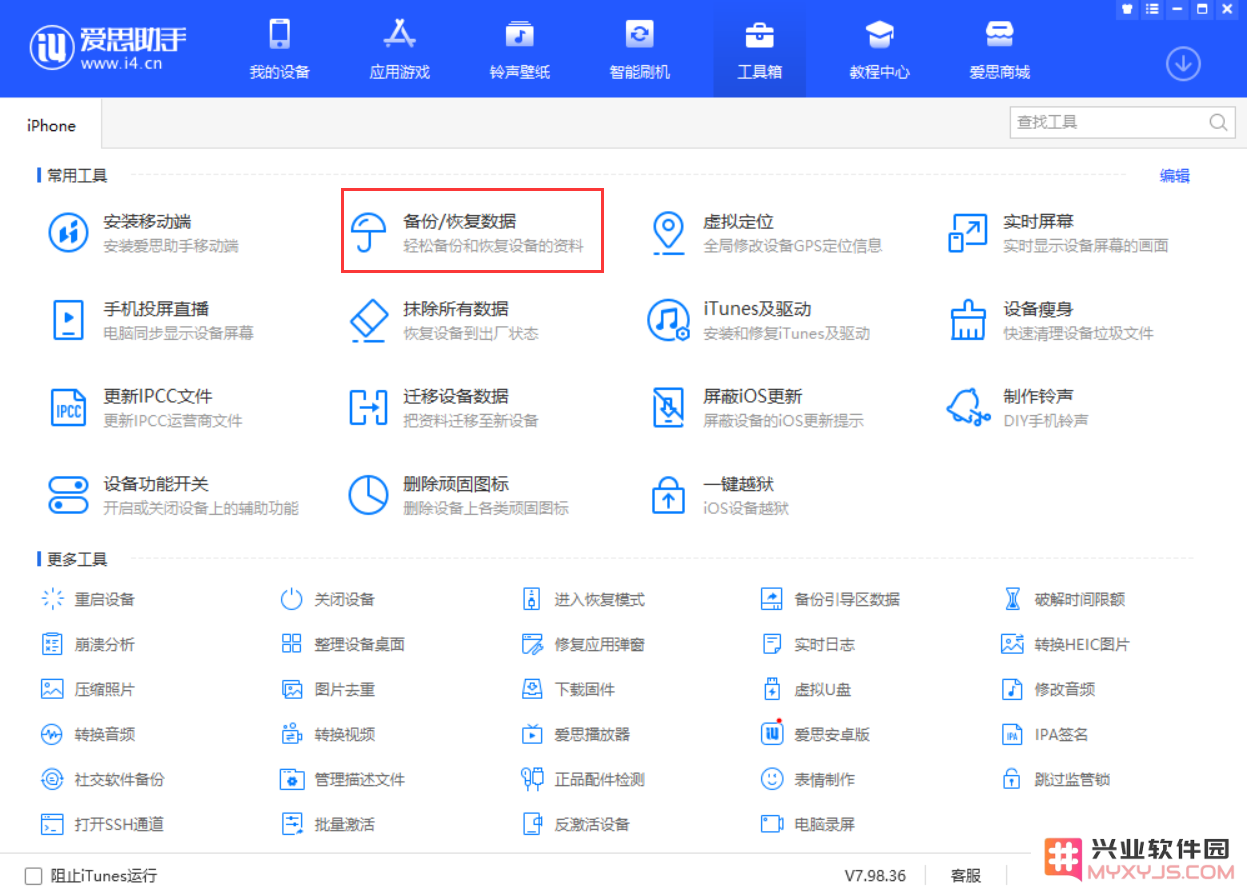Switch to 我的设备 tab
Image resolution: width=1247 pixels, height=896 pixels.
click(280, 49)
